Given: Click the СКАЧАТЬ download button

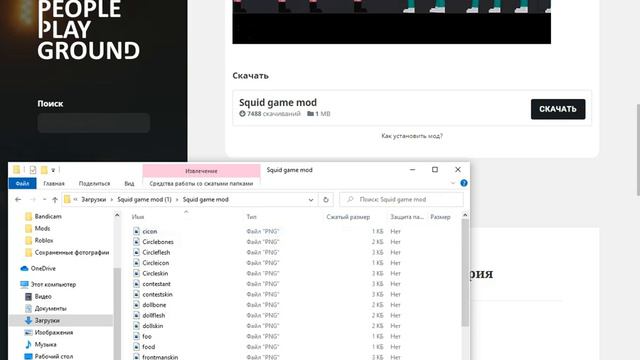Looking at the screenshot, I should (x=558, y=109).
